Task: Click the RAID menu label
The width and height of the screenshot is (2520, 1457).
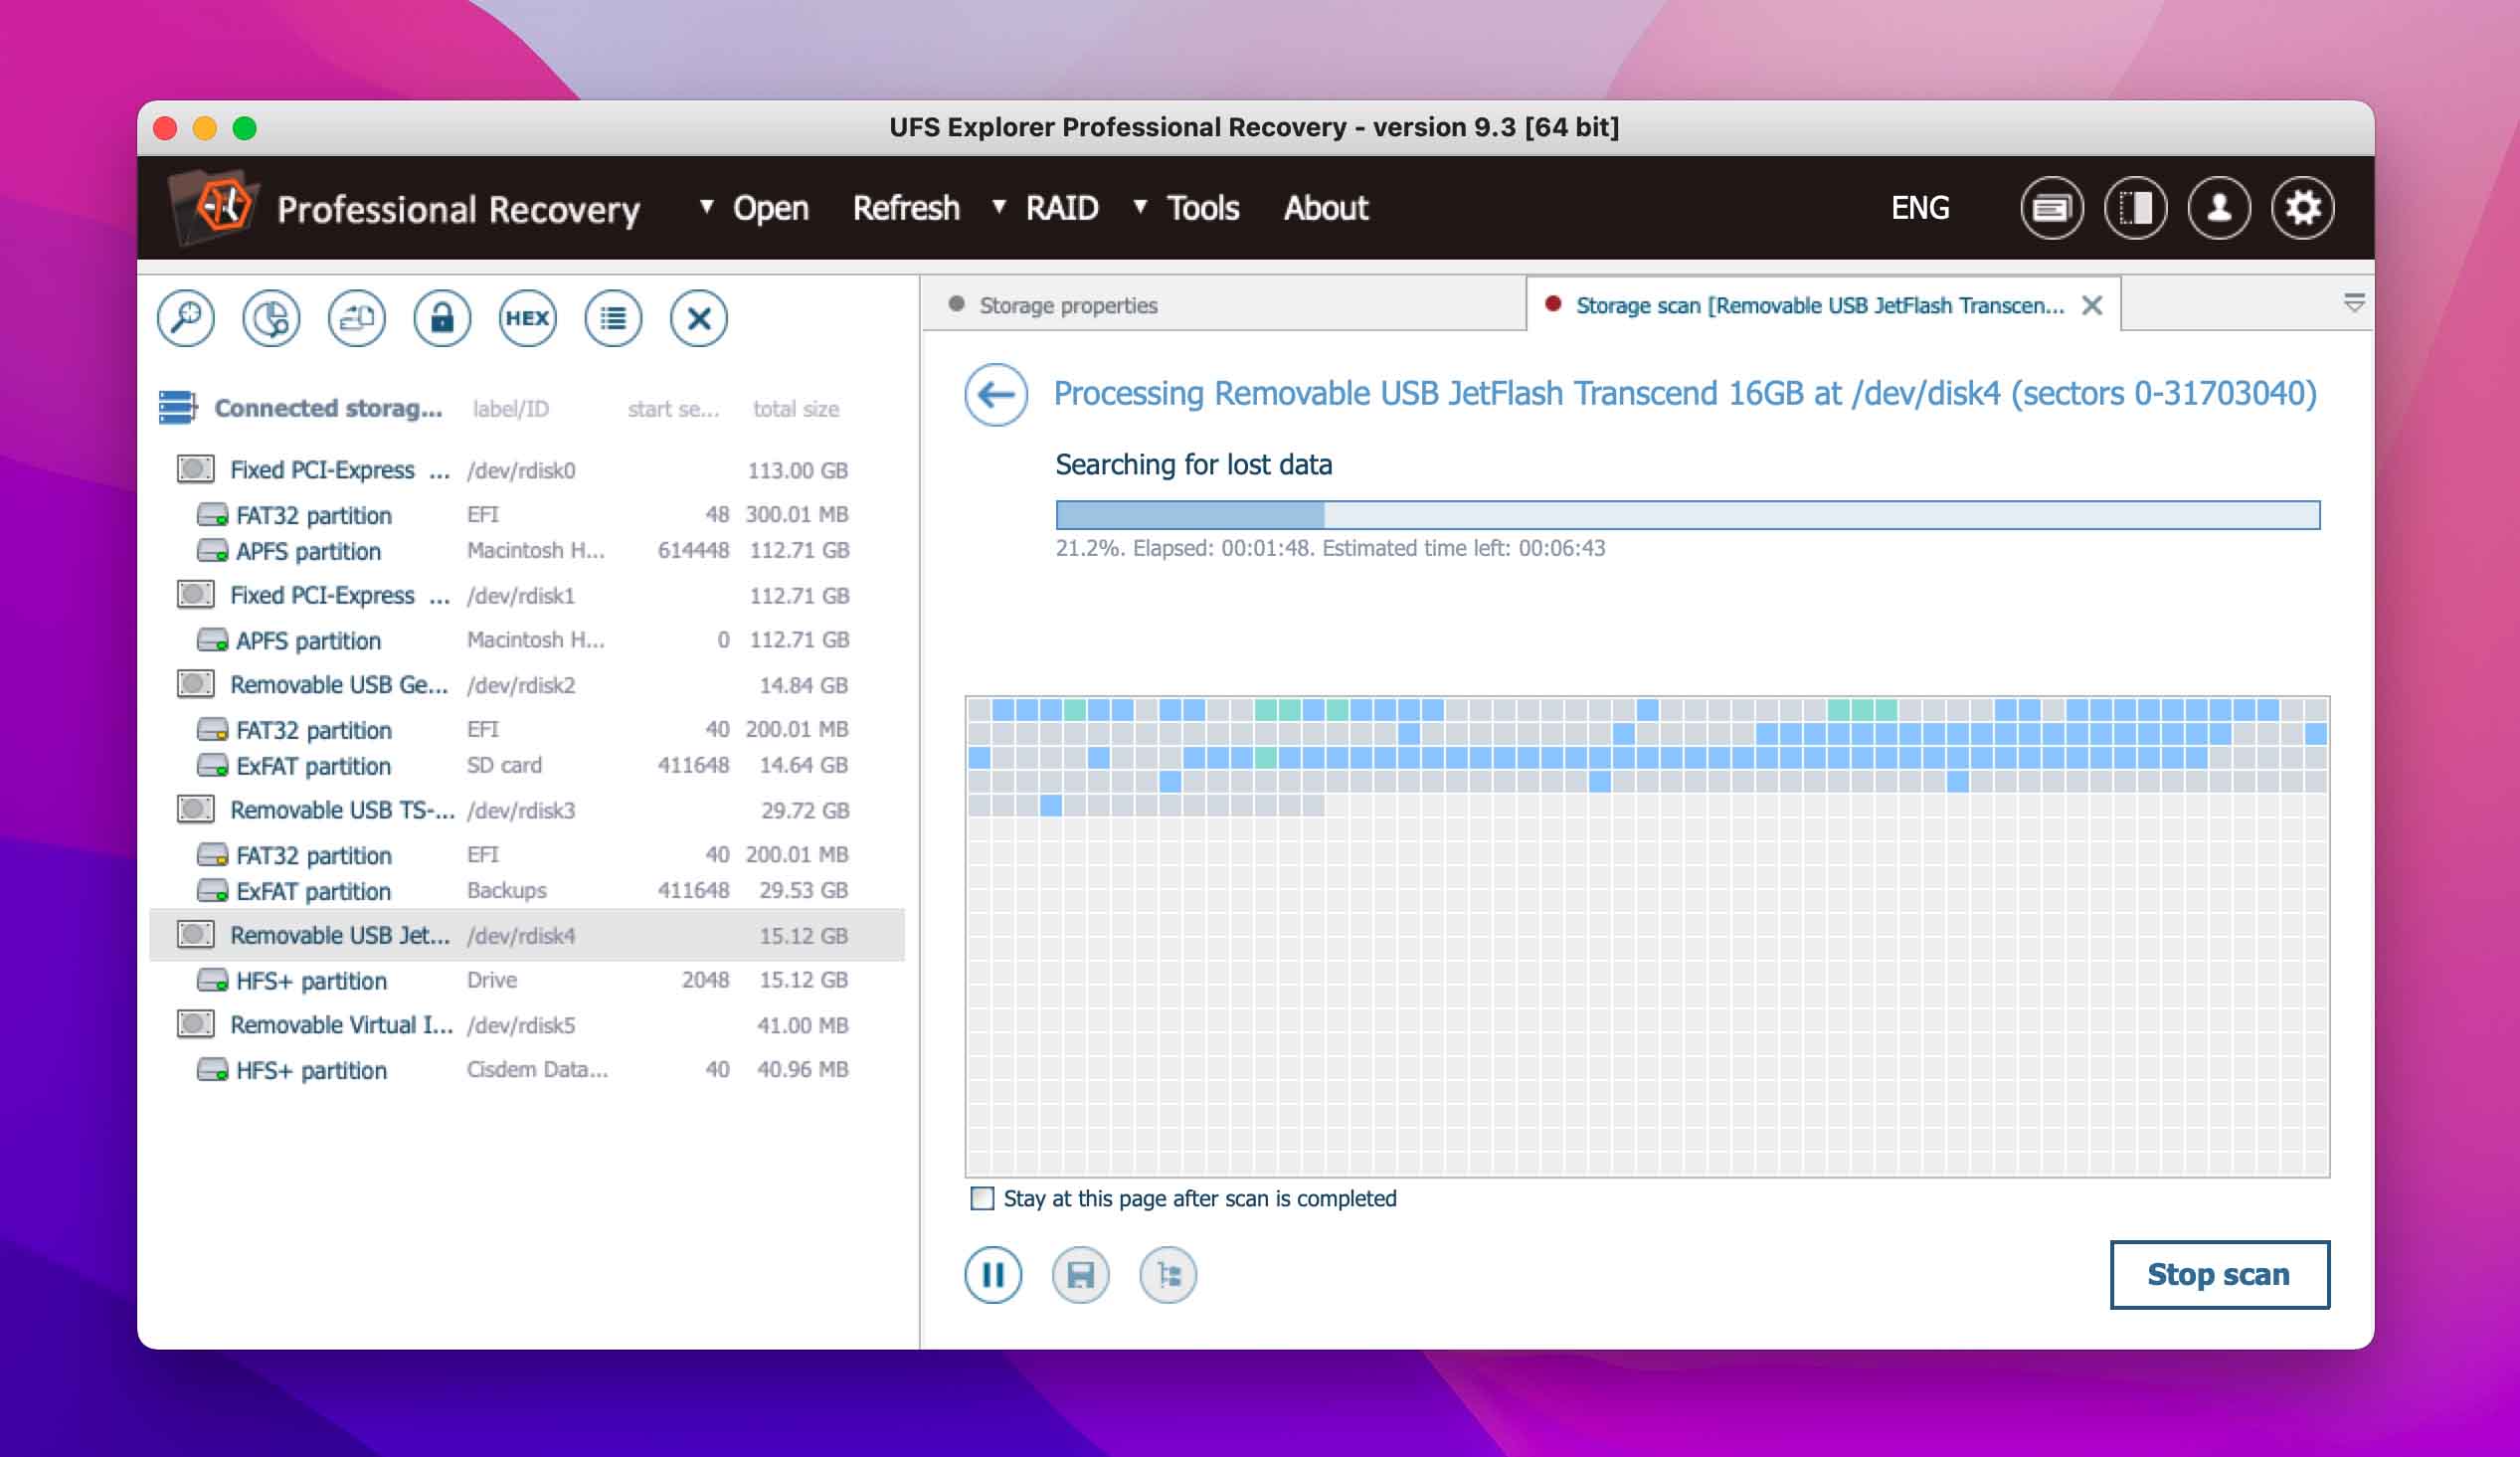Action: pyautogui.click(x=1062, y=208)
